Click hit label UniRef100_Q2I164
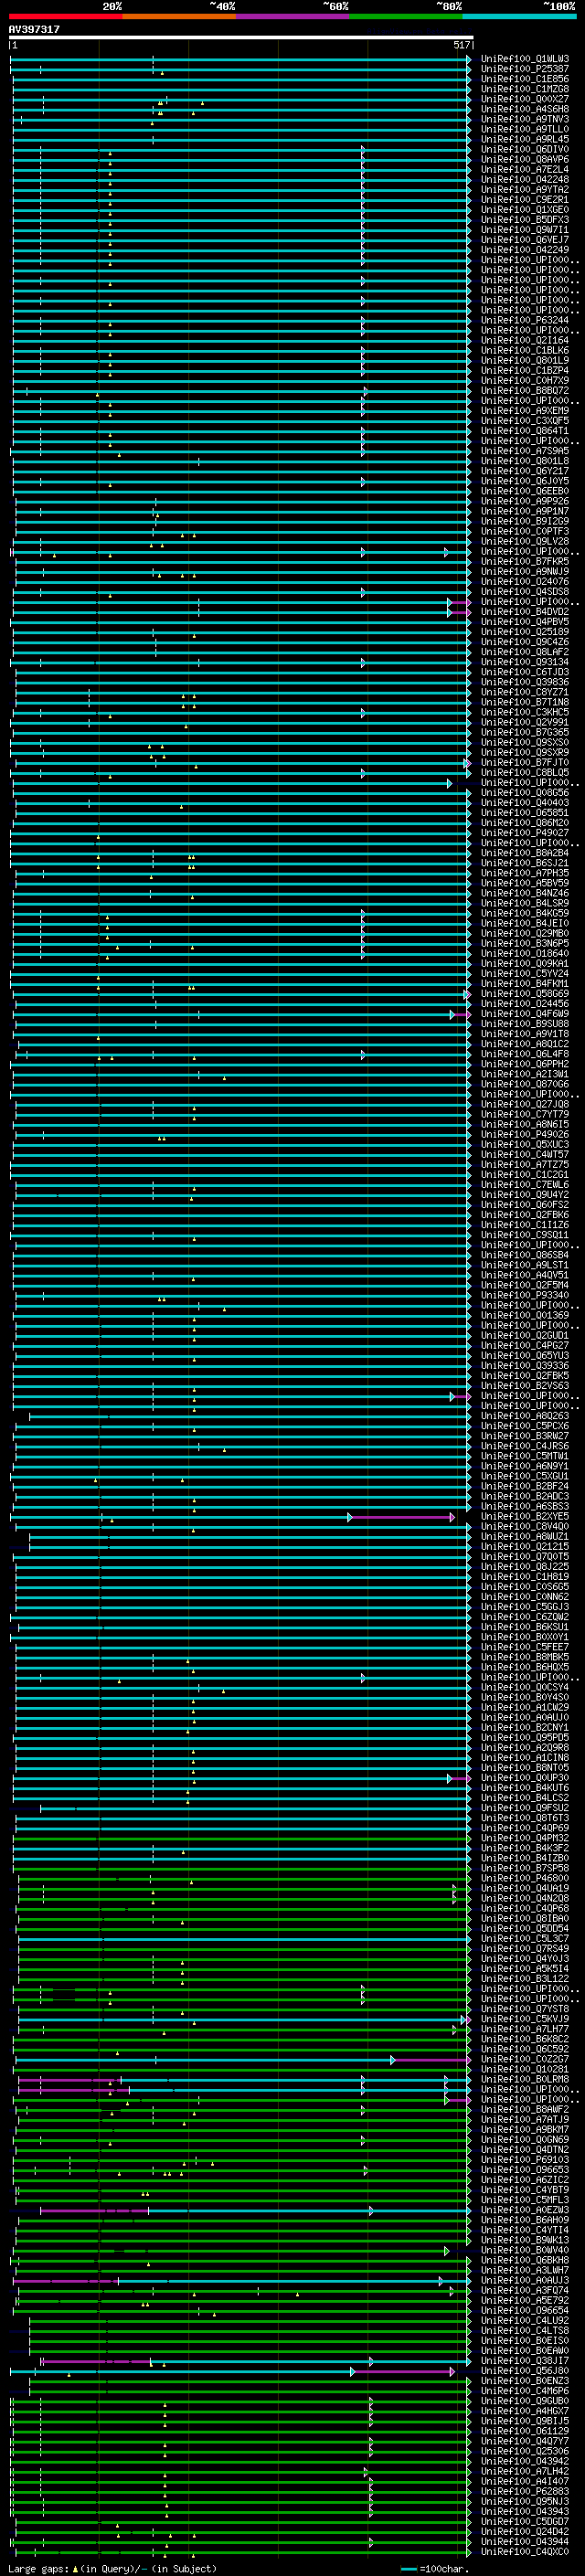Image resolution: width=585 pixels, height=2576 pixels. pos(525,340)
